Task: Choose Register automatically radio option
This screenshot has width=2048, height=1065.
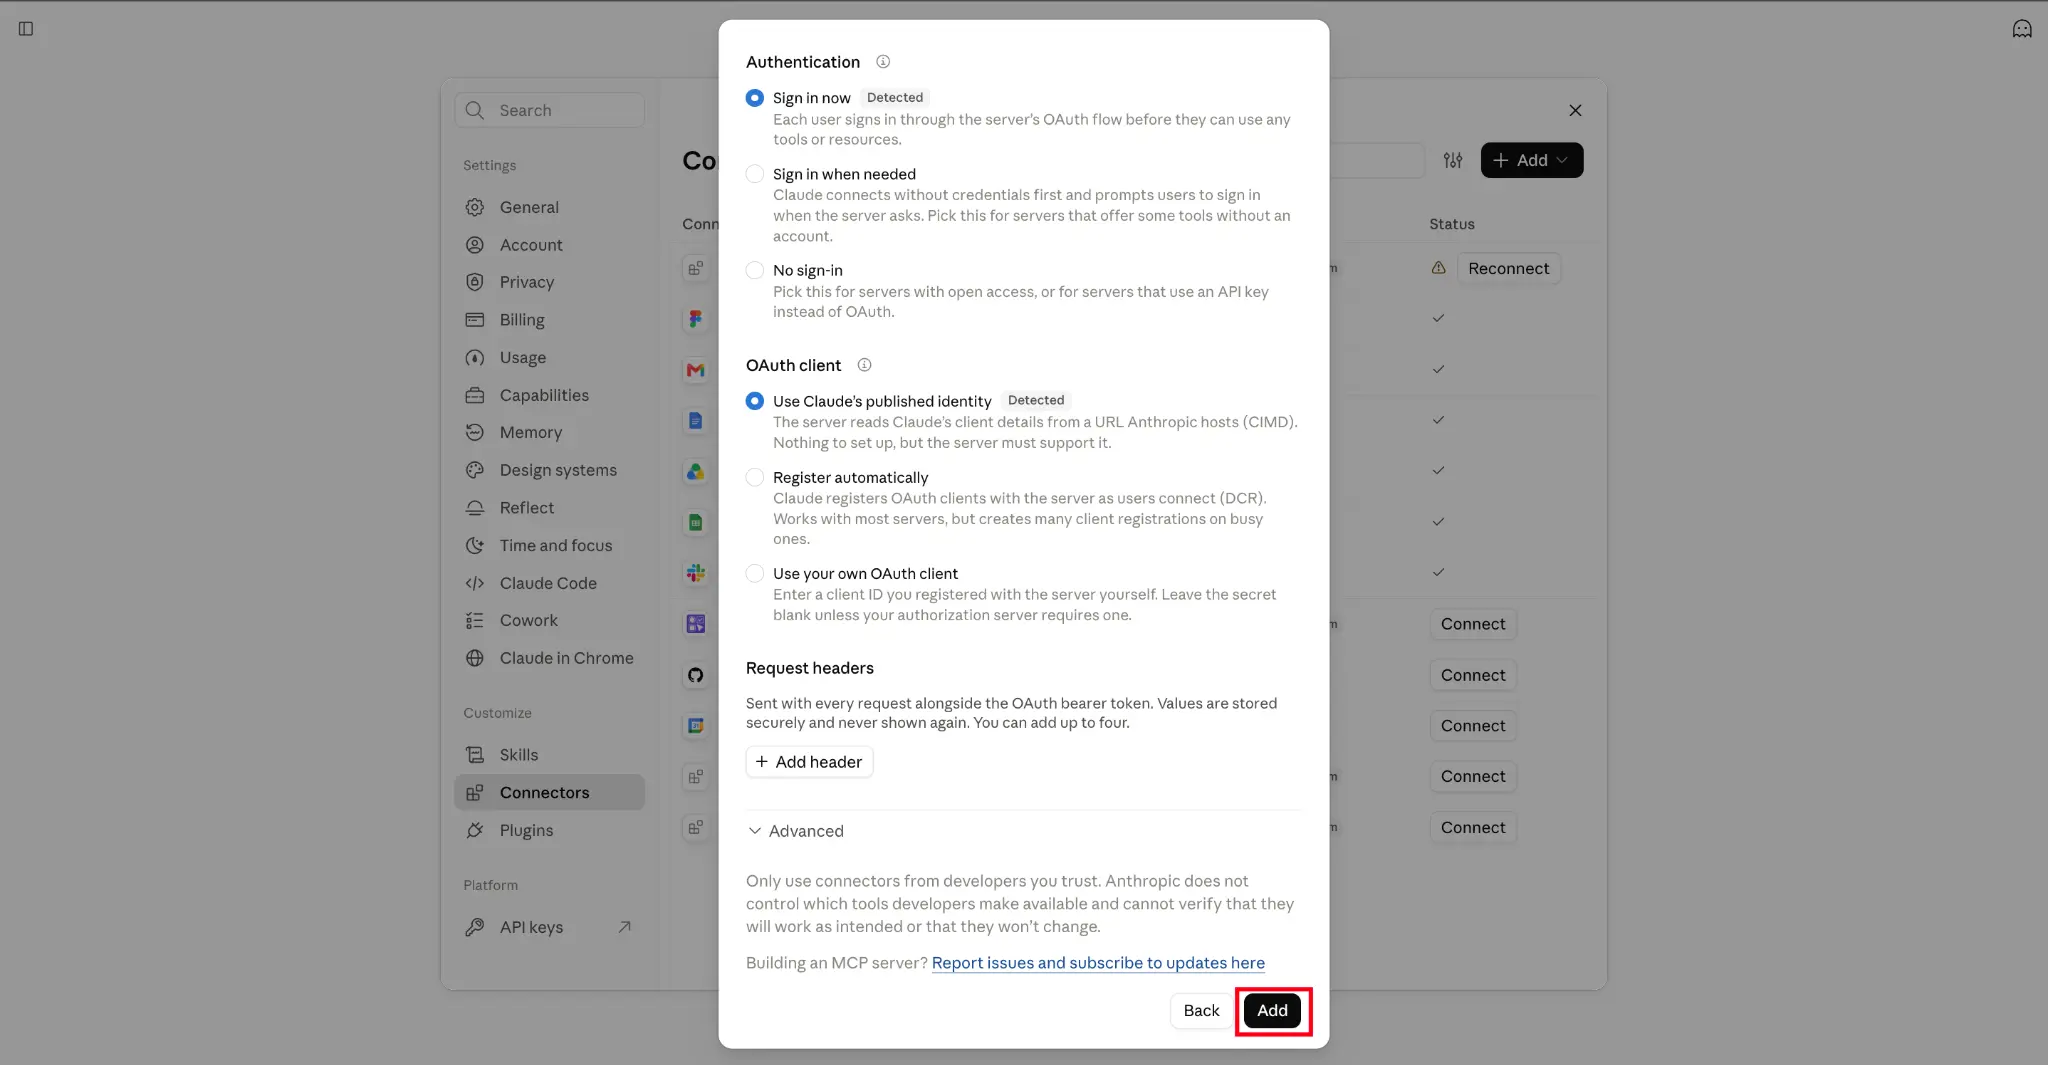Action: 755,478
